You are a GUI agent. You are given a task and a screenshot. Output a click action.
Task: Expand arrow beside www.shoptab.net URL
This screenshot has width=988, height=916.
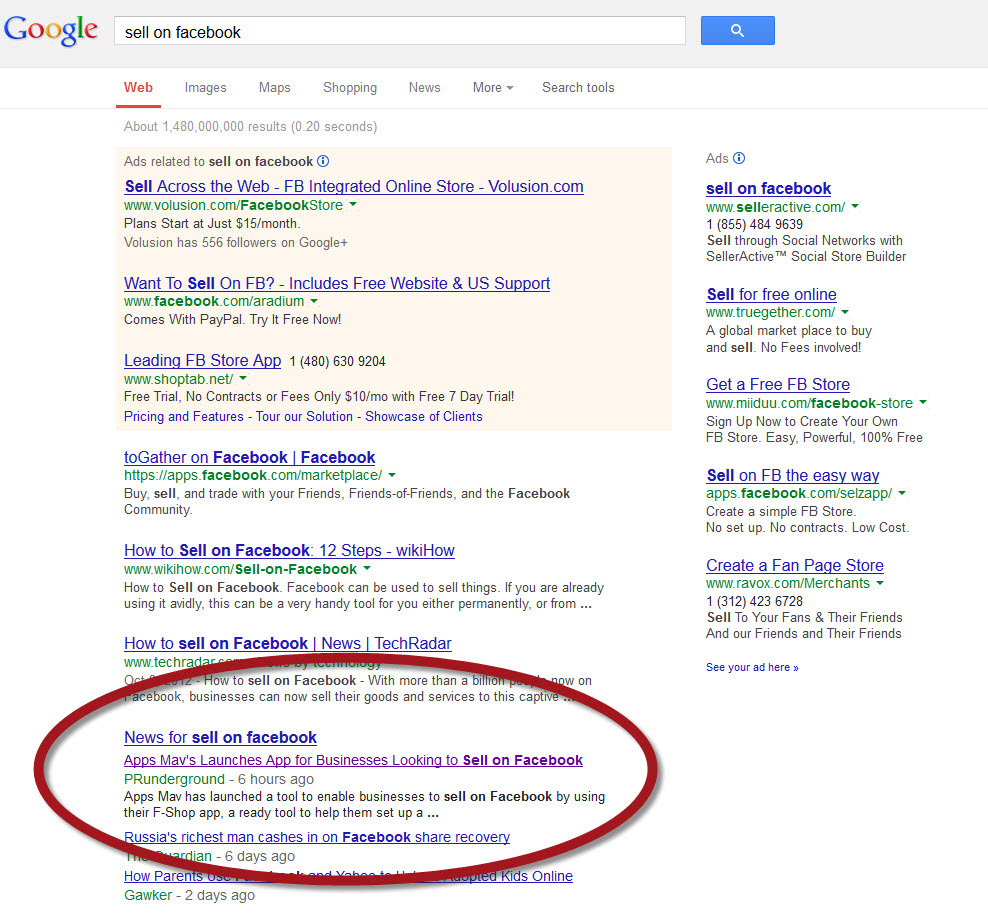pyautogui.click(x=243, y=378)
